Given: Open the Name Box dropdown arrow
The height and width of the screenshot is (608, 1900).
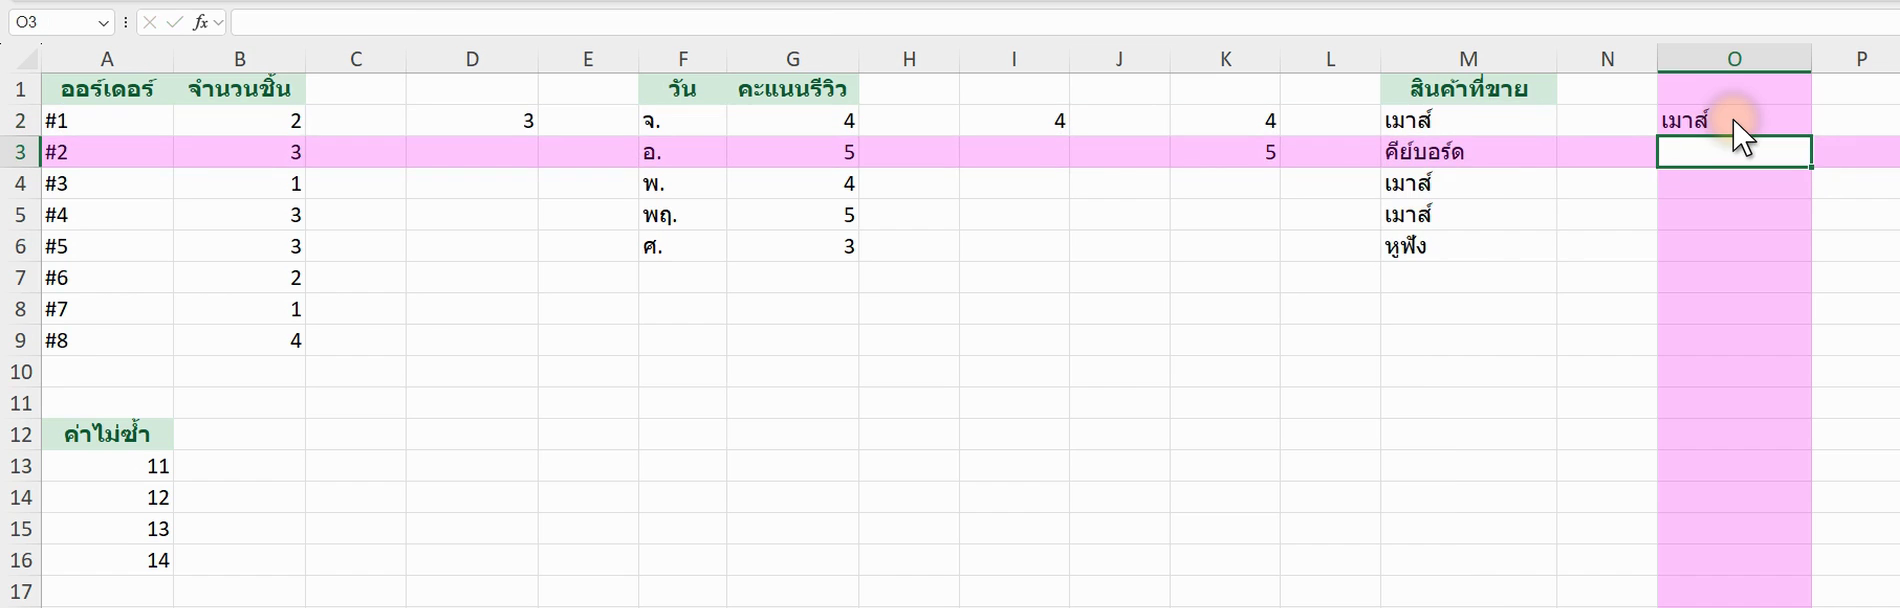Looking at the screenshot, I should pos(103,22).
